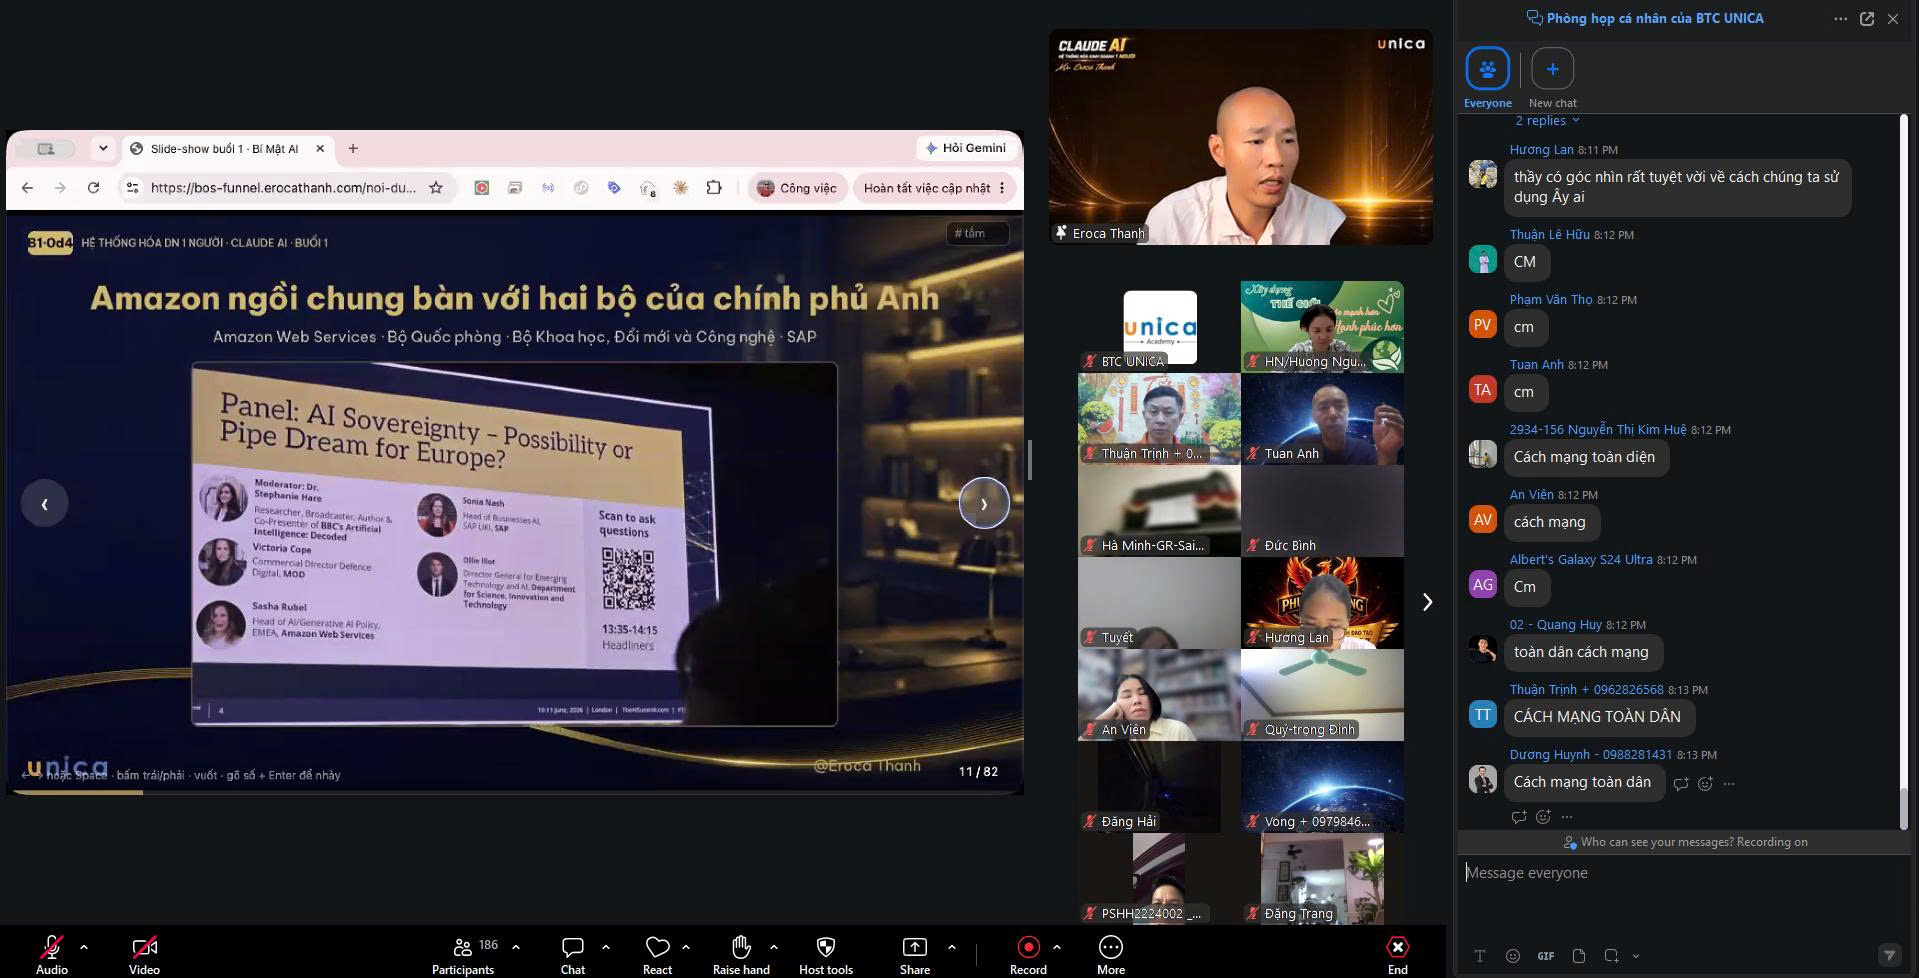Open the More options menu in toolbar
1919x978 pixels.
[1111, 954]
